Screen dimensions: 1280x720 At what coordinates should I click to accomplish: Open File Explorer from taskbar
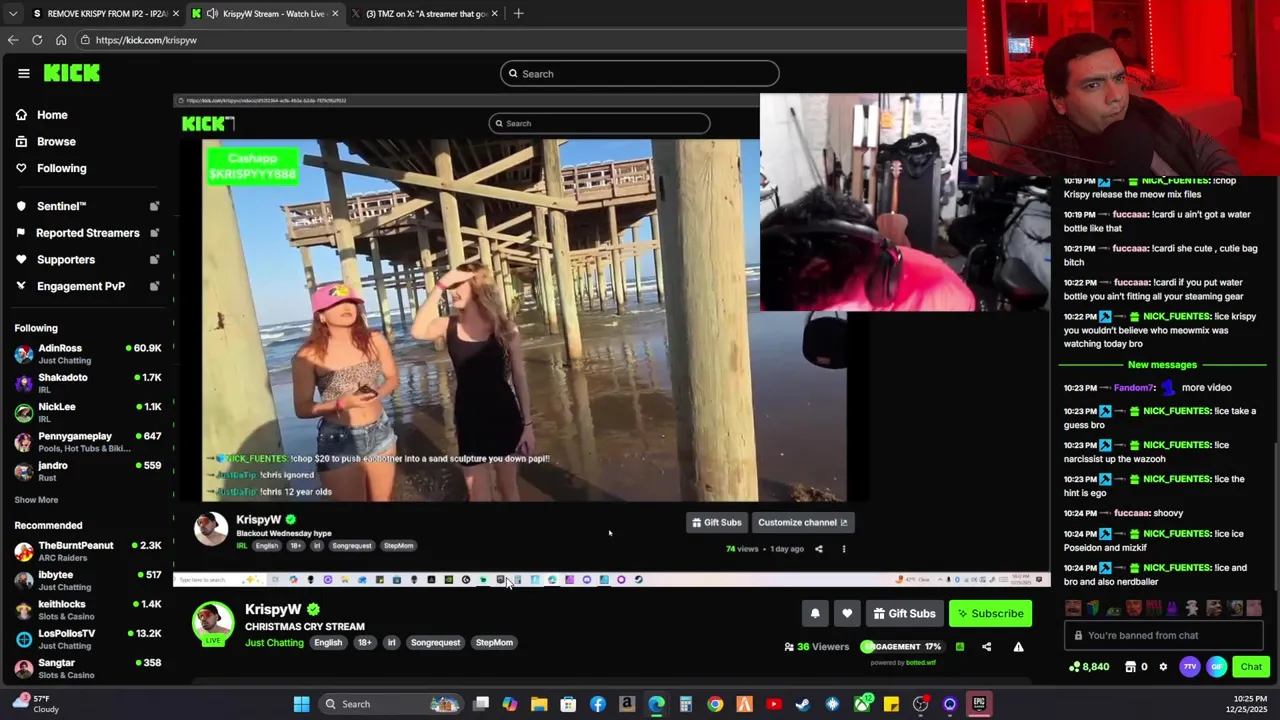(x=539, y=704)
